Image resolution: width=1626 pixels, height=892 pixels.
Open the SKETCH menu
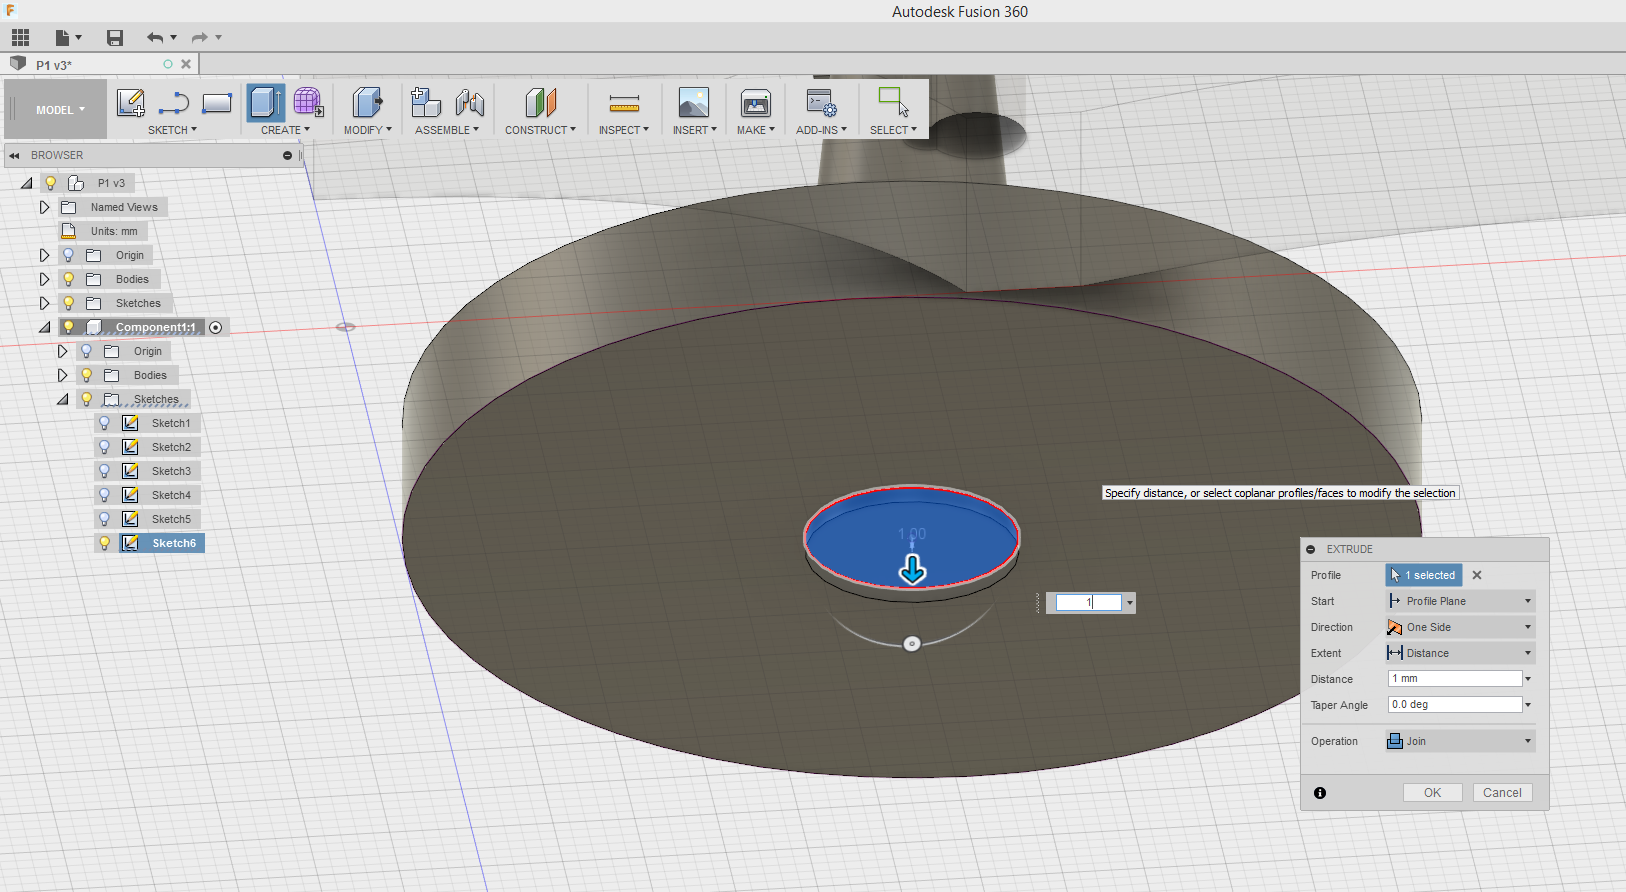pyautogui.click(x=172, y=130)
